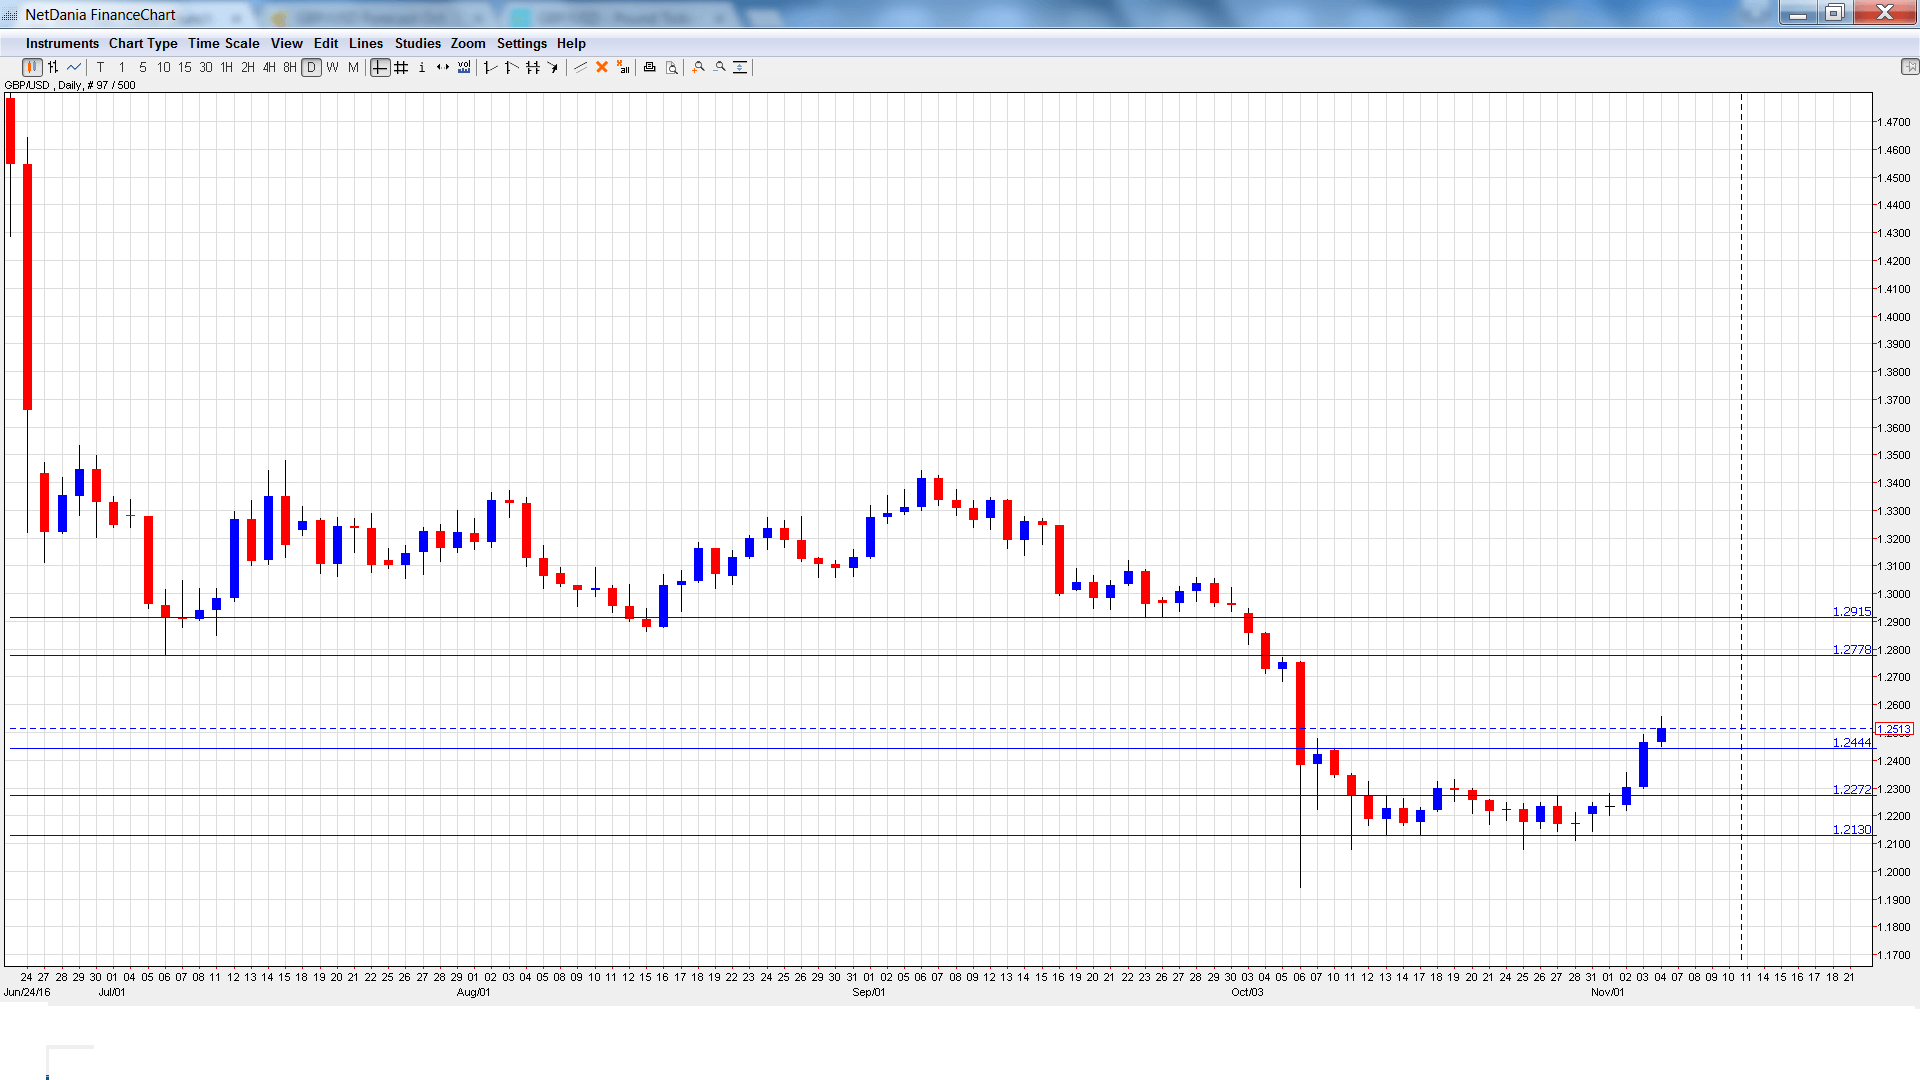The height and width of the screenshot is (1080, 1920).
Task: Select the bar chart OHLC icon
Action: click(53, 67)
